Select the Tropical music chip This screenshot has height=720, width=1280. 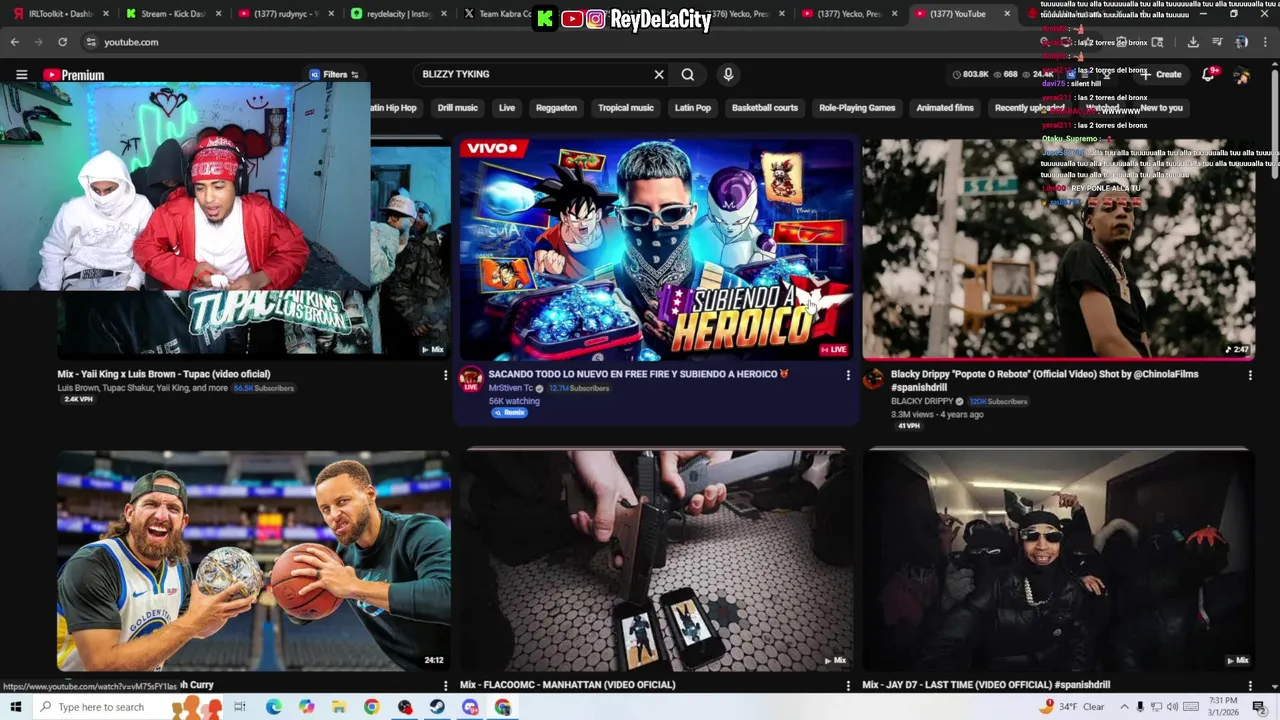626,108
